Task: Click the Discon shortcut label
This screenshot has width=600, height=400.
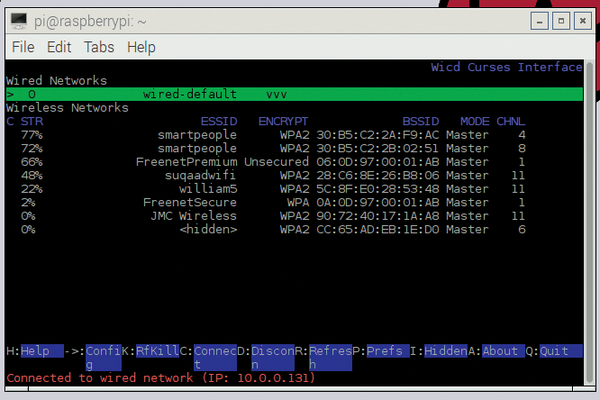Action: click(x=272, y=358)
